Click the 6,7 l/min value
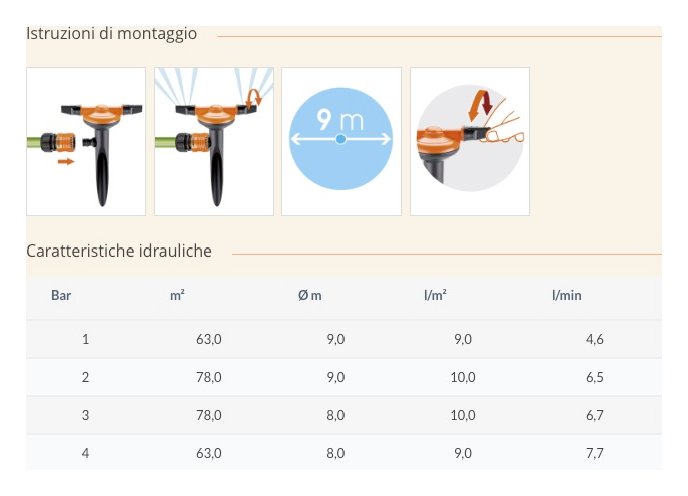The image size is (688, 496). pos(594,415)
